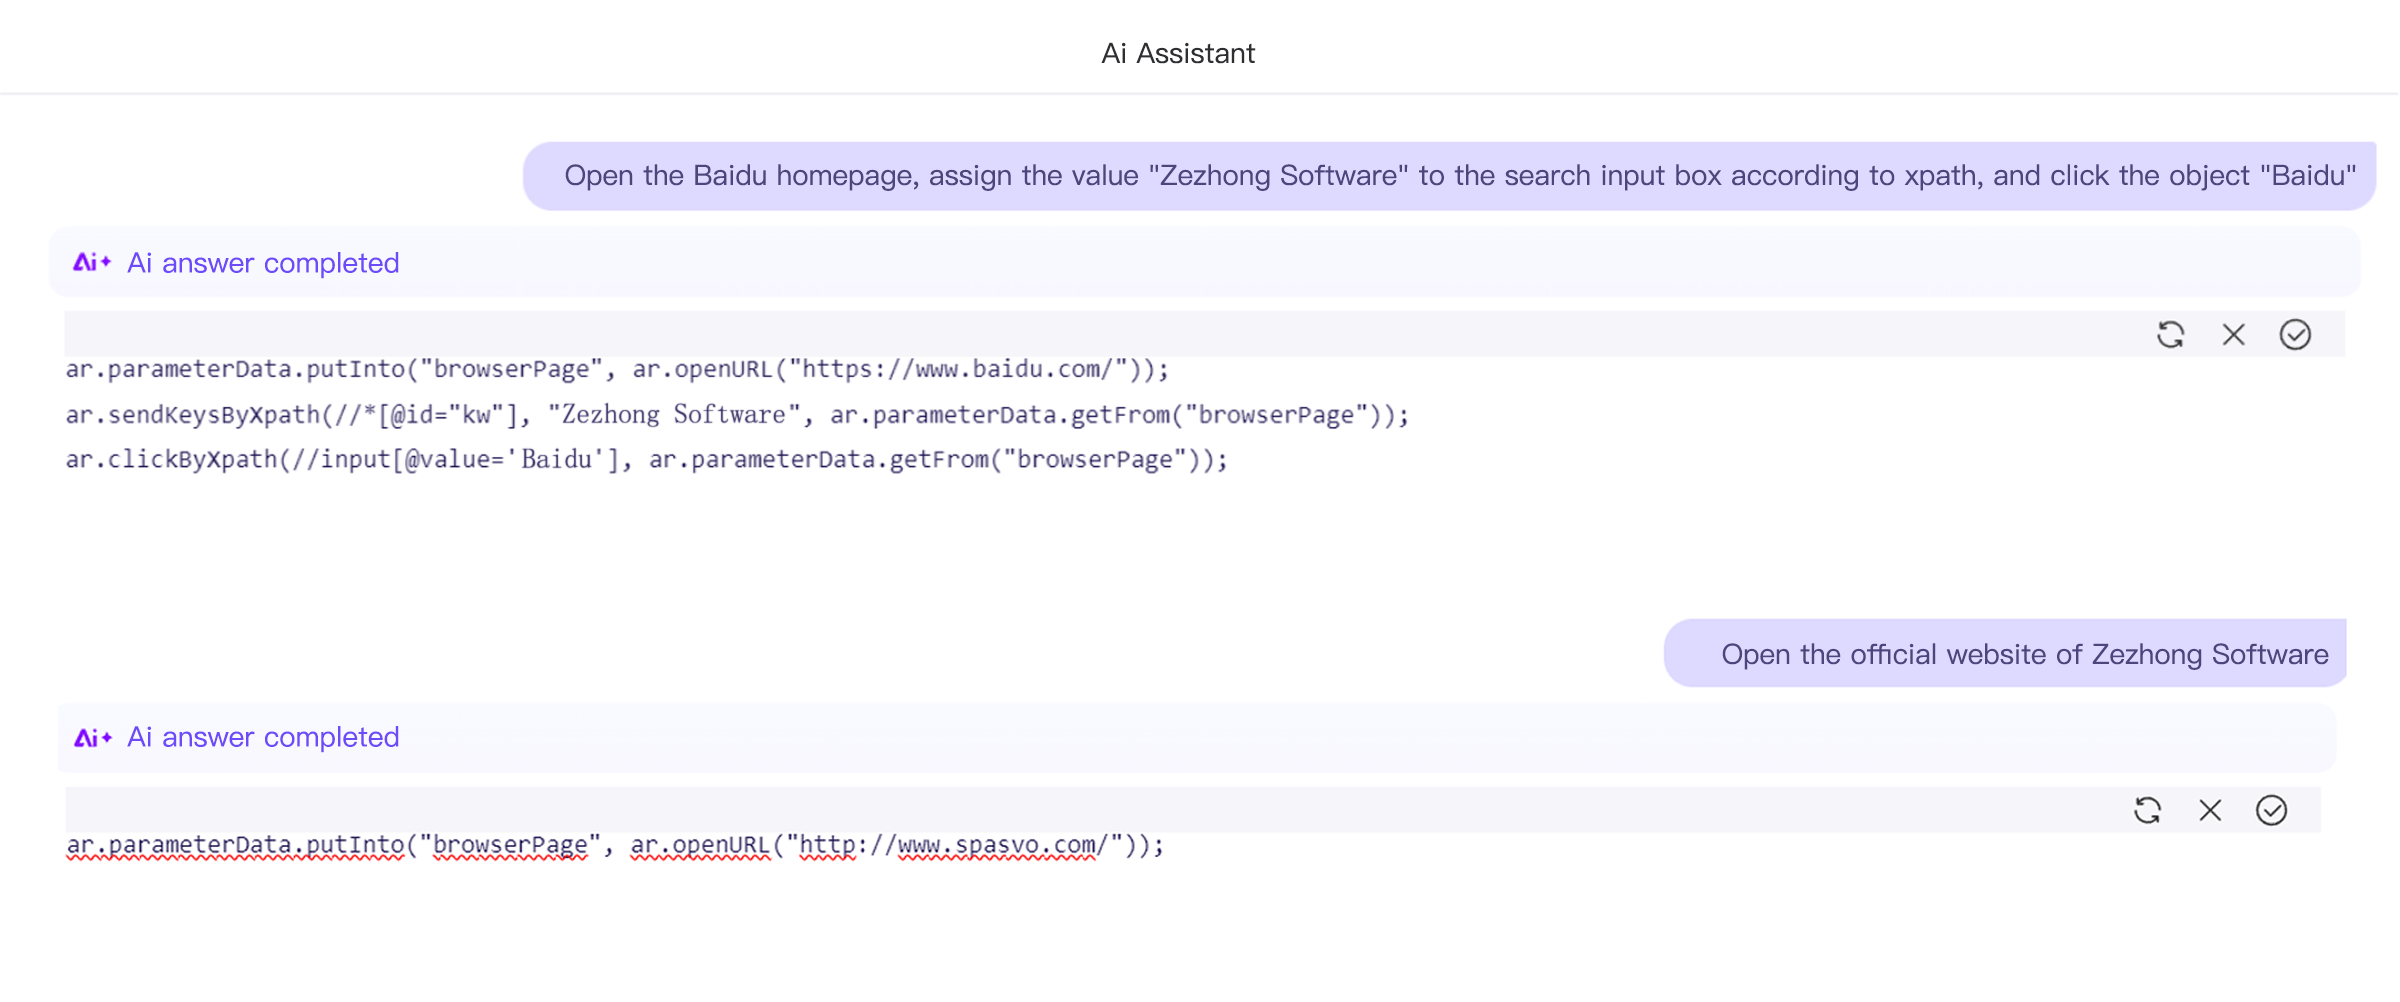Regenerate the first Baidu code answer
The height and width of the screenshot is (1002, 2400).
pos(2172,335)
